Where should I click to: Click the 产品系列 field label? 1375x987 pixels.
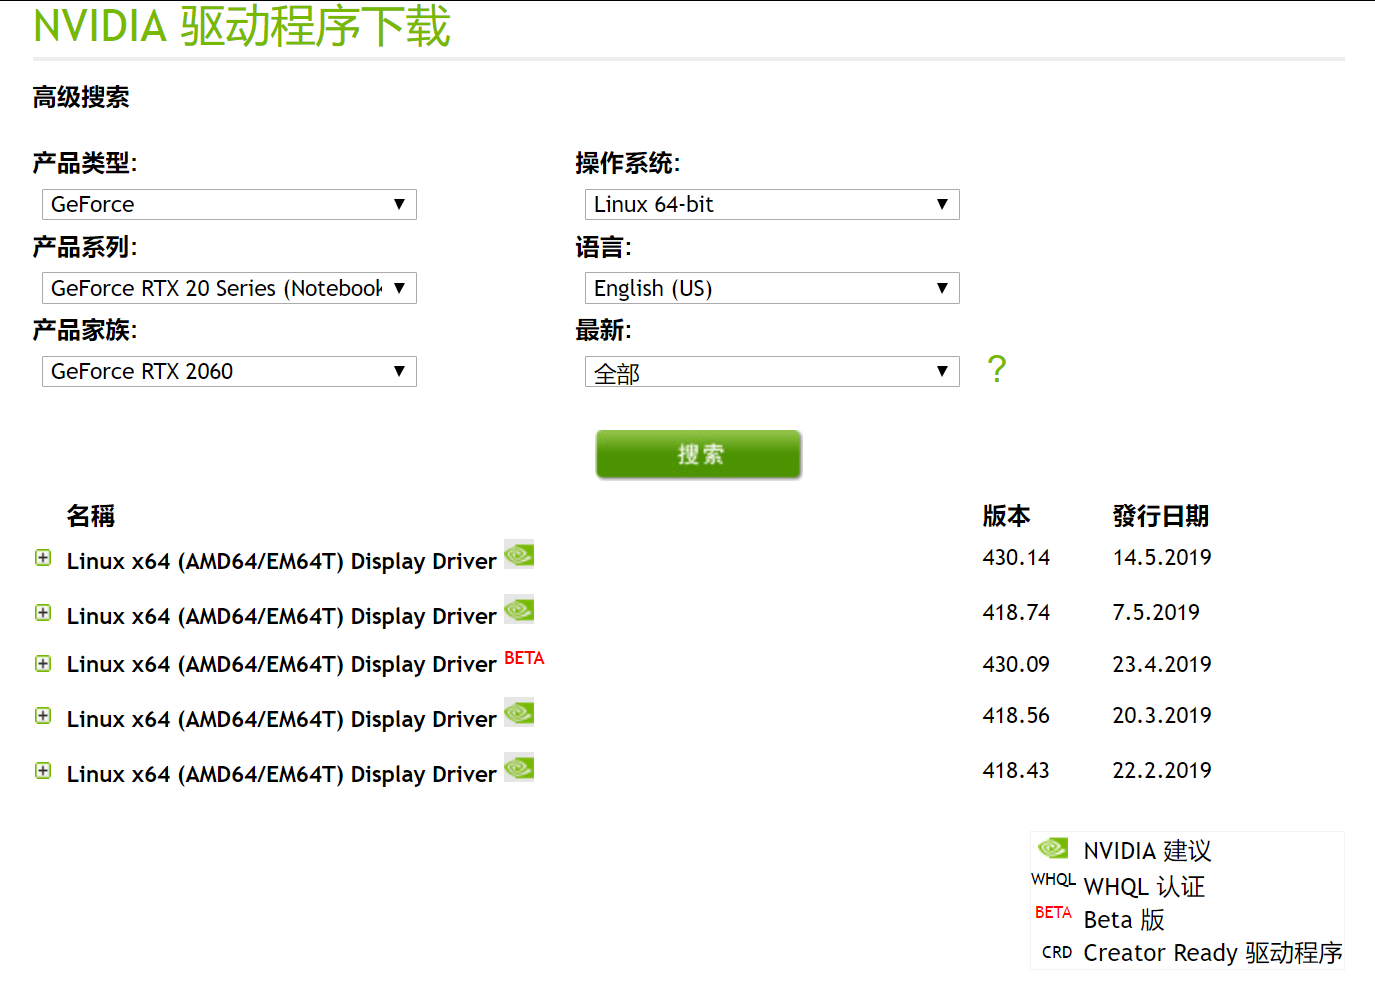pos(85,247)
